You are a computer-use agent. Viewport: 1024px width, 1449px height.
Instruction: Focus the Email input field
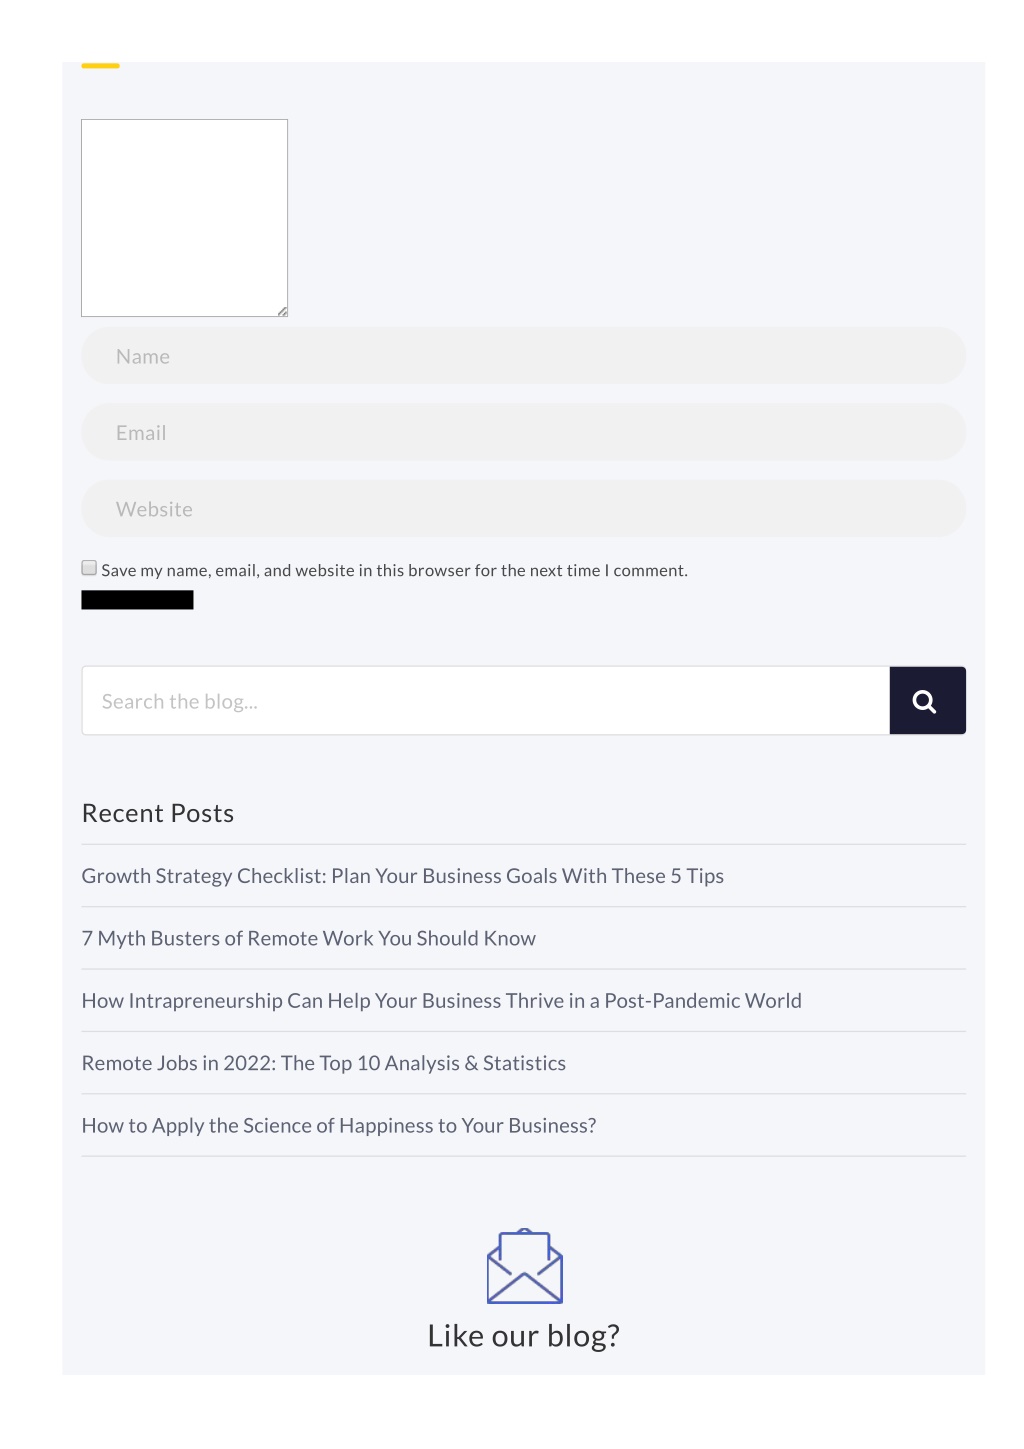tap(523, 432)
